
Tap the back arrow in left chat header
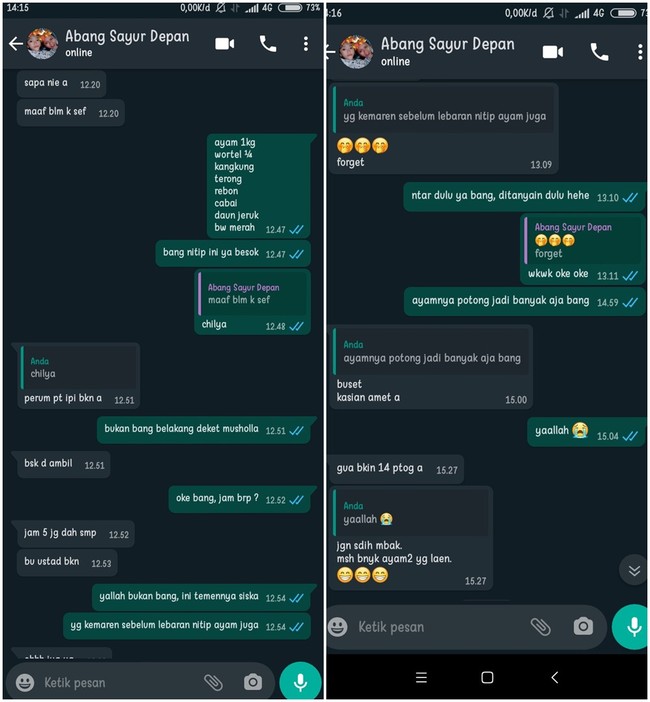pos(16,44)
